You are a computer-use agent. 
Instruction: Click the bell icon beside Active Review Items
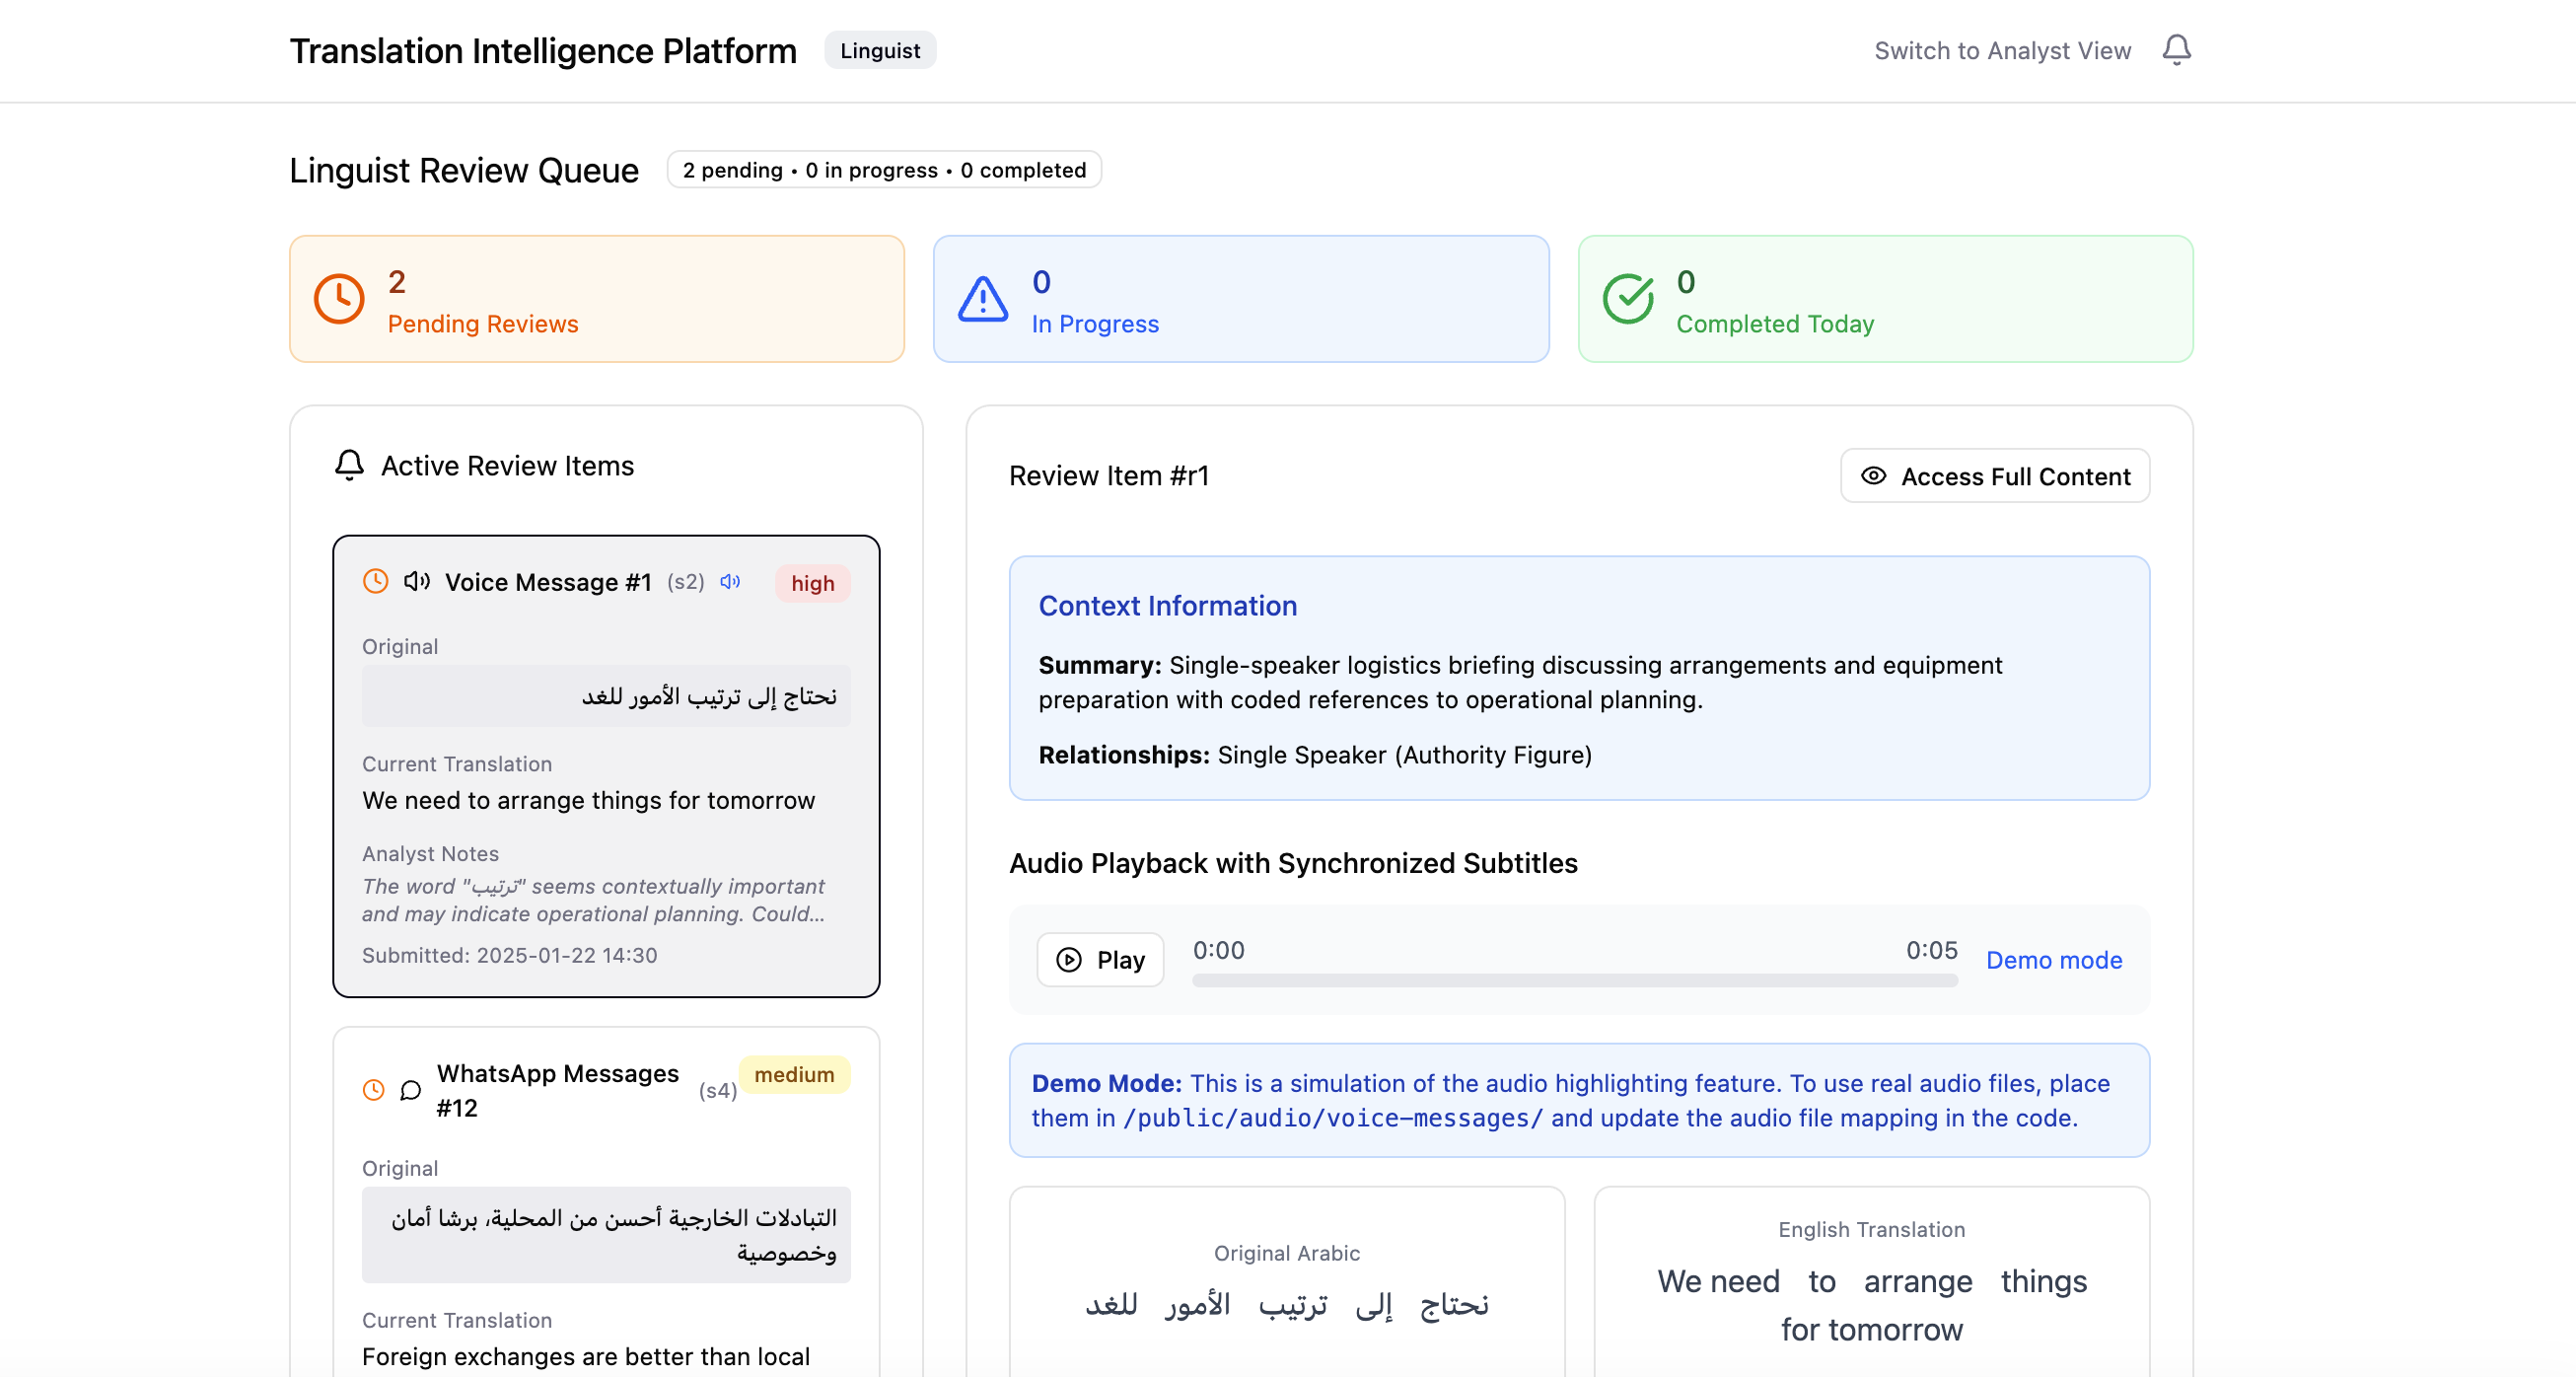click(349, 465)
